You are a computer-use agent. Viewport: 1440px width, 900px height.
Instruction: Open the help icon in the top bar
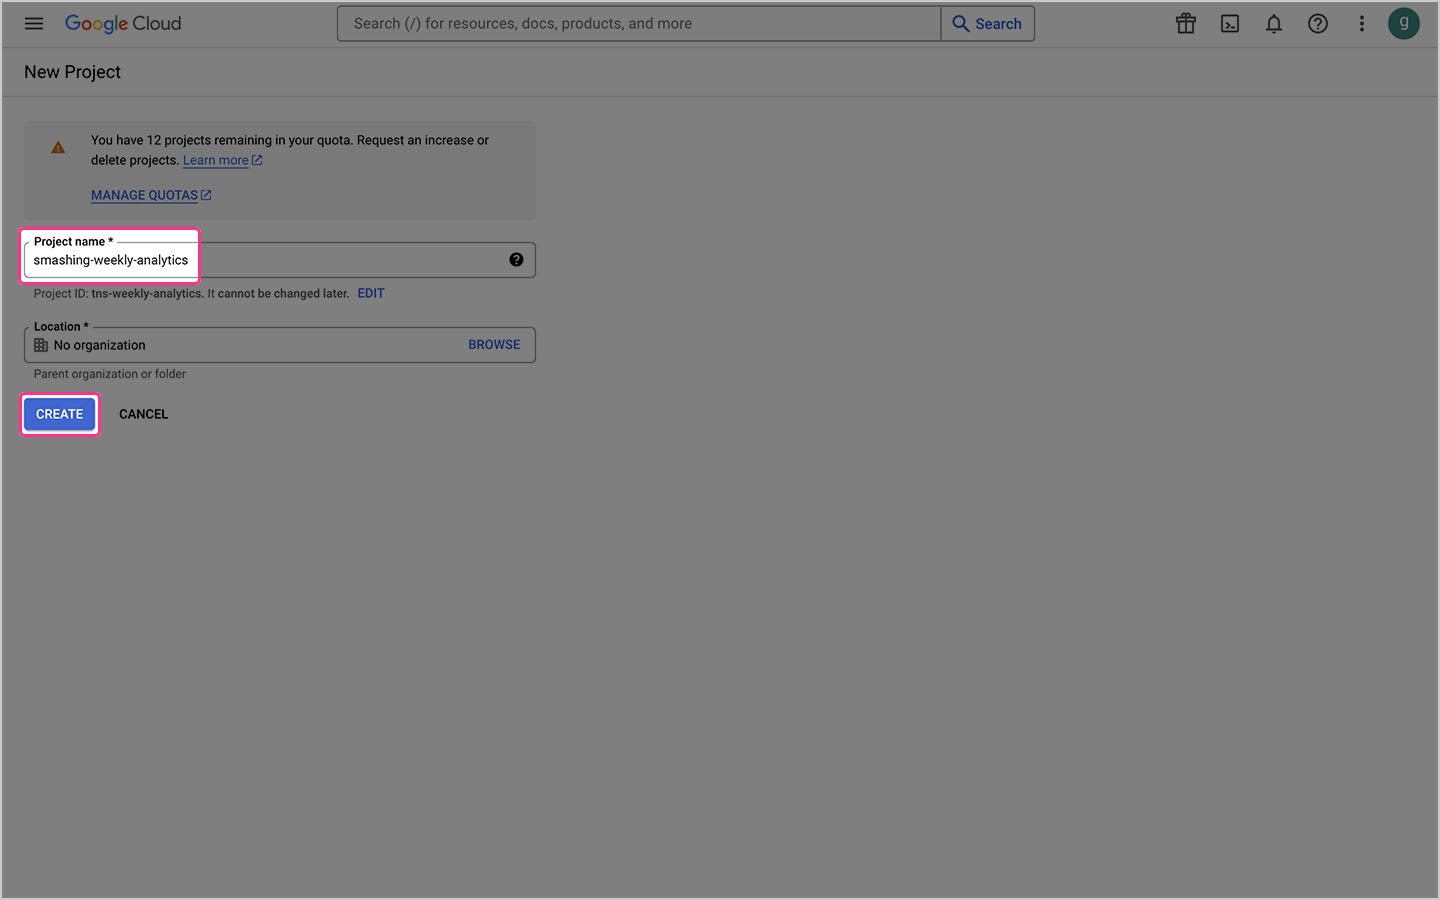click(1318, 23)
